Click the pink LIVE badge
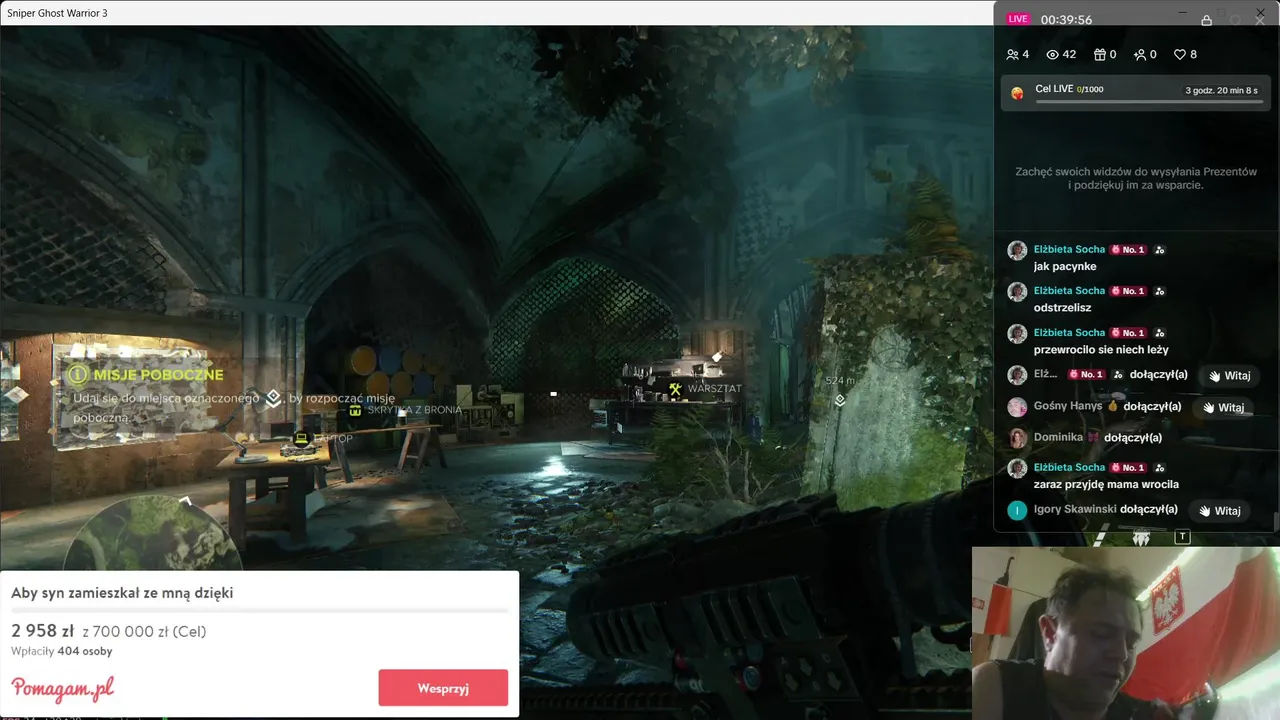Viewport: 1280px width, 720px height. [x=1018, y=19]
